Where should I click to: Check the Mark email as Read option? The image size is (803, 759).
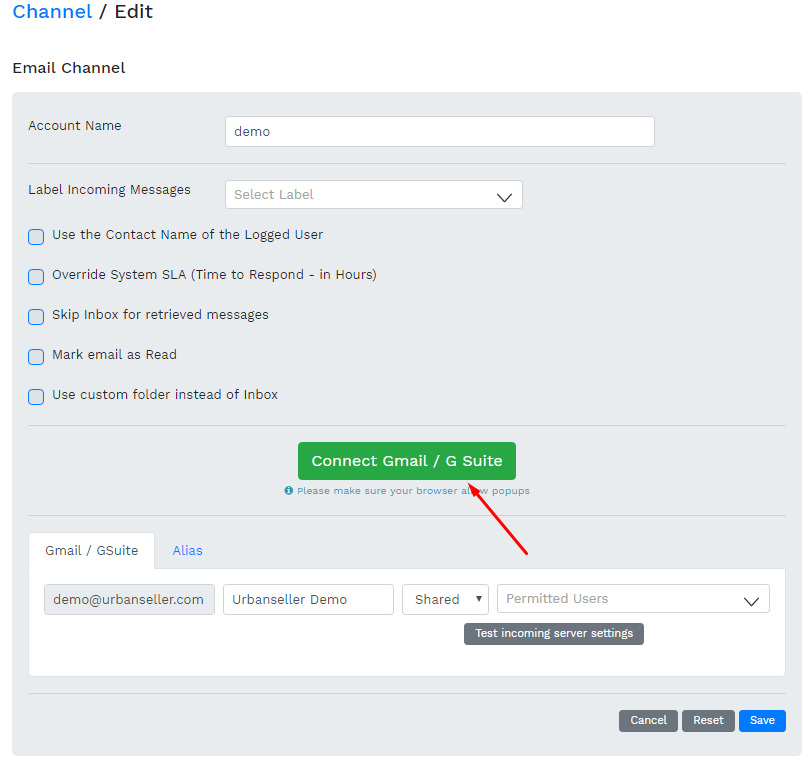pyautogui.click(x=36, y=357)
